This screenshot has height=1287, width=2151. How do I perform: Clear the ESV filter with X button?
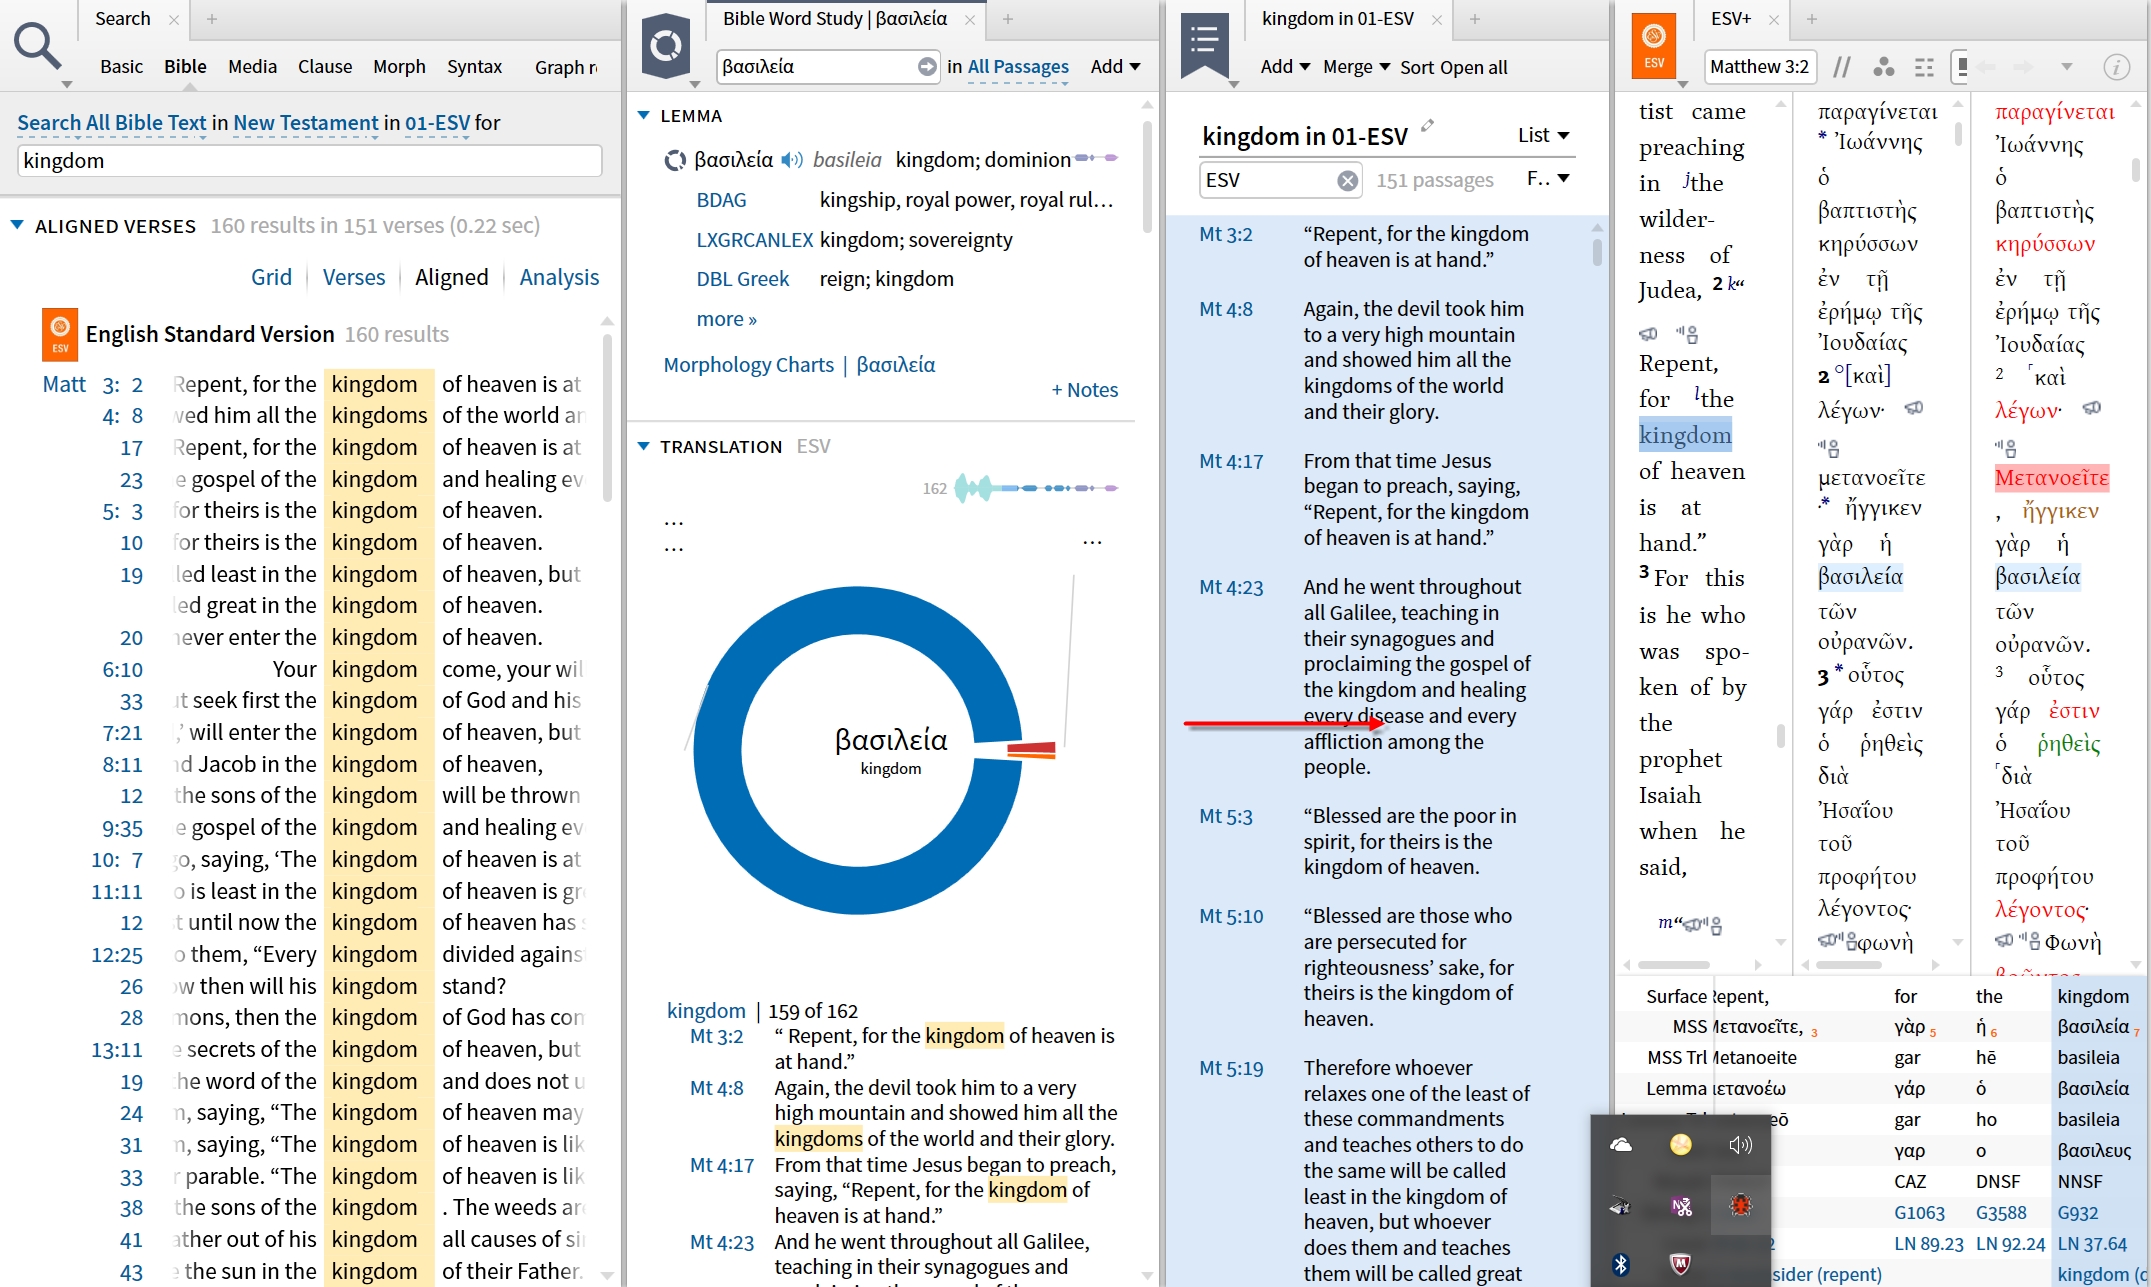(1347, 180)
